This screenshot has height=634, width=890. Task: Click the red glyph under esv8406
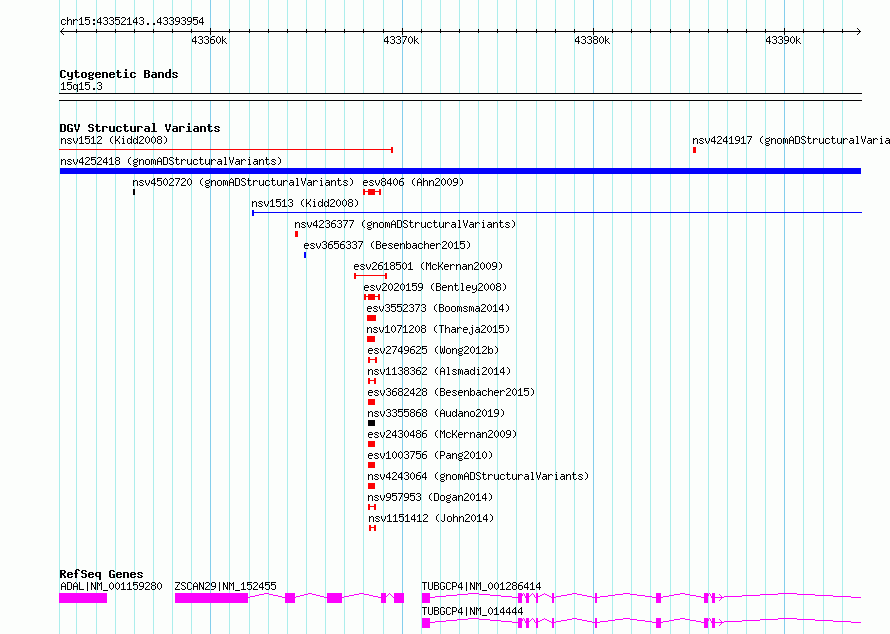(372, 192)
